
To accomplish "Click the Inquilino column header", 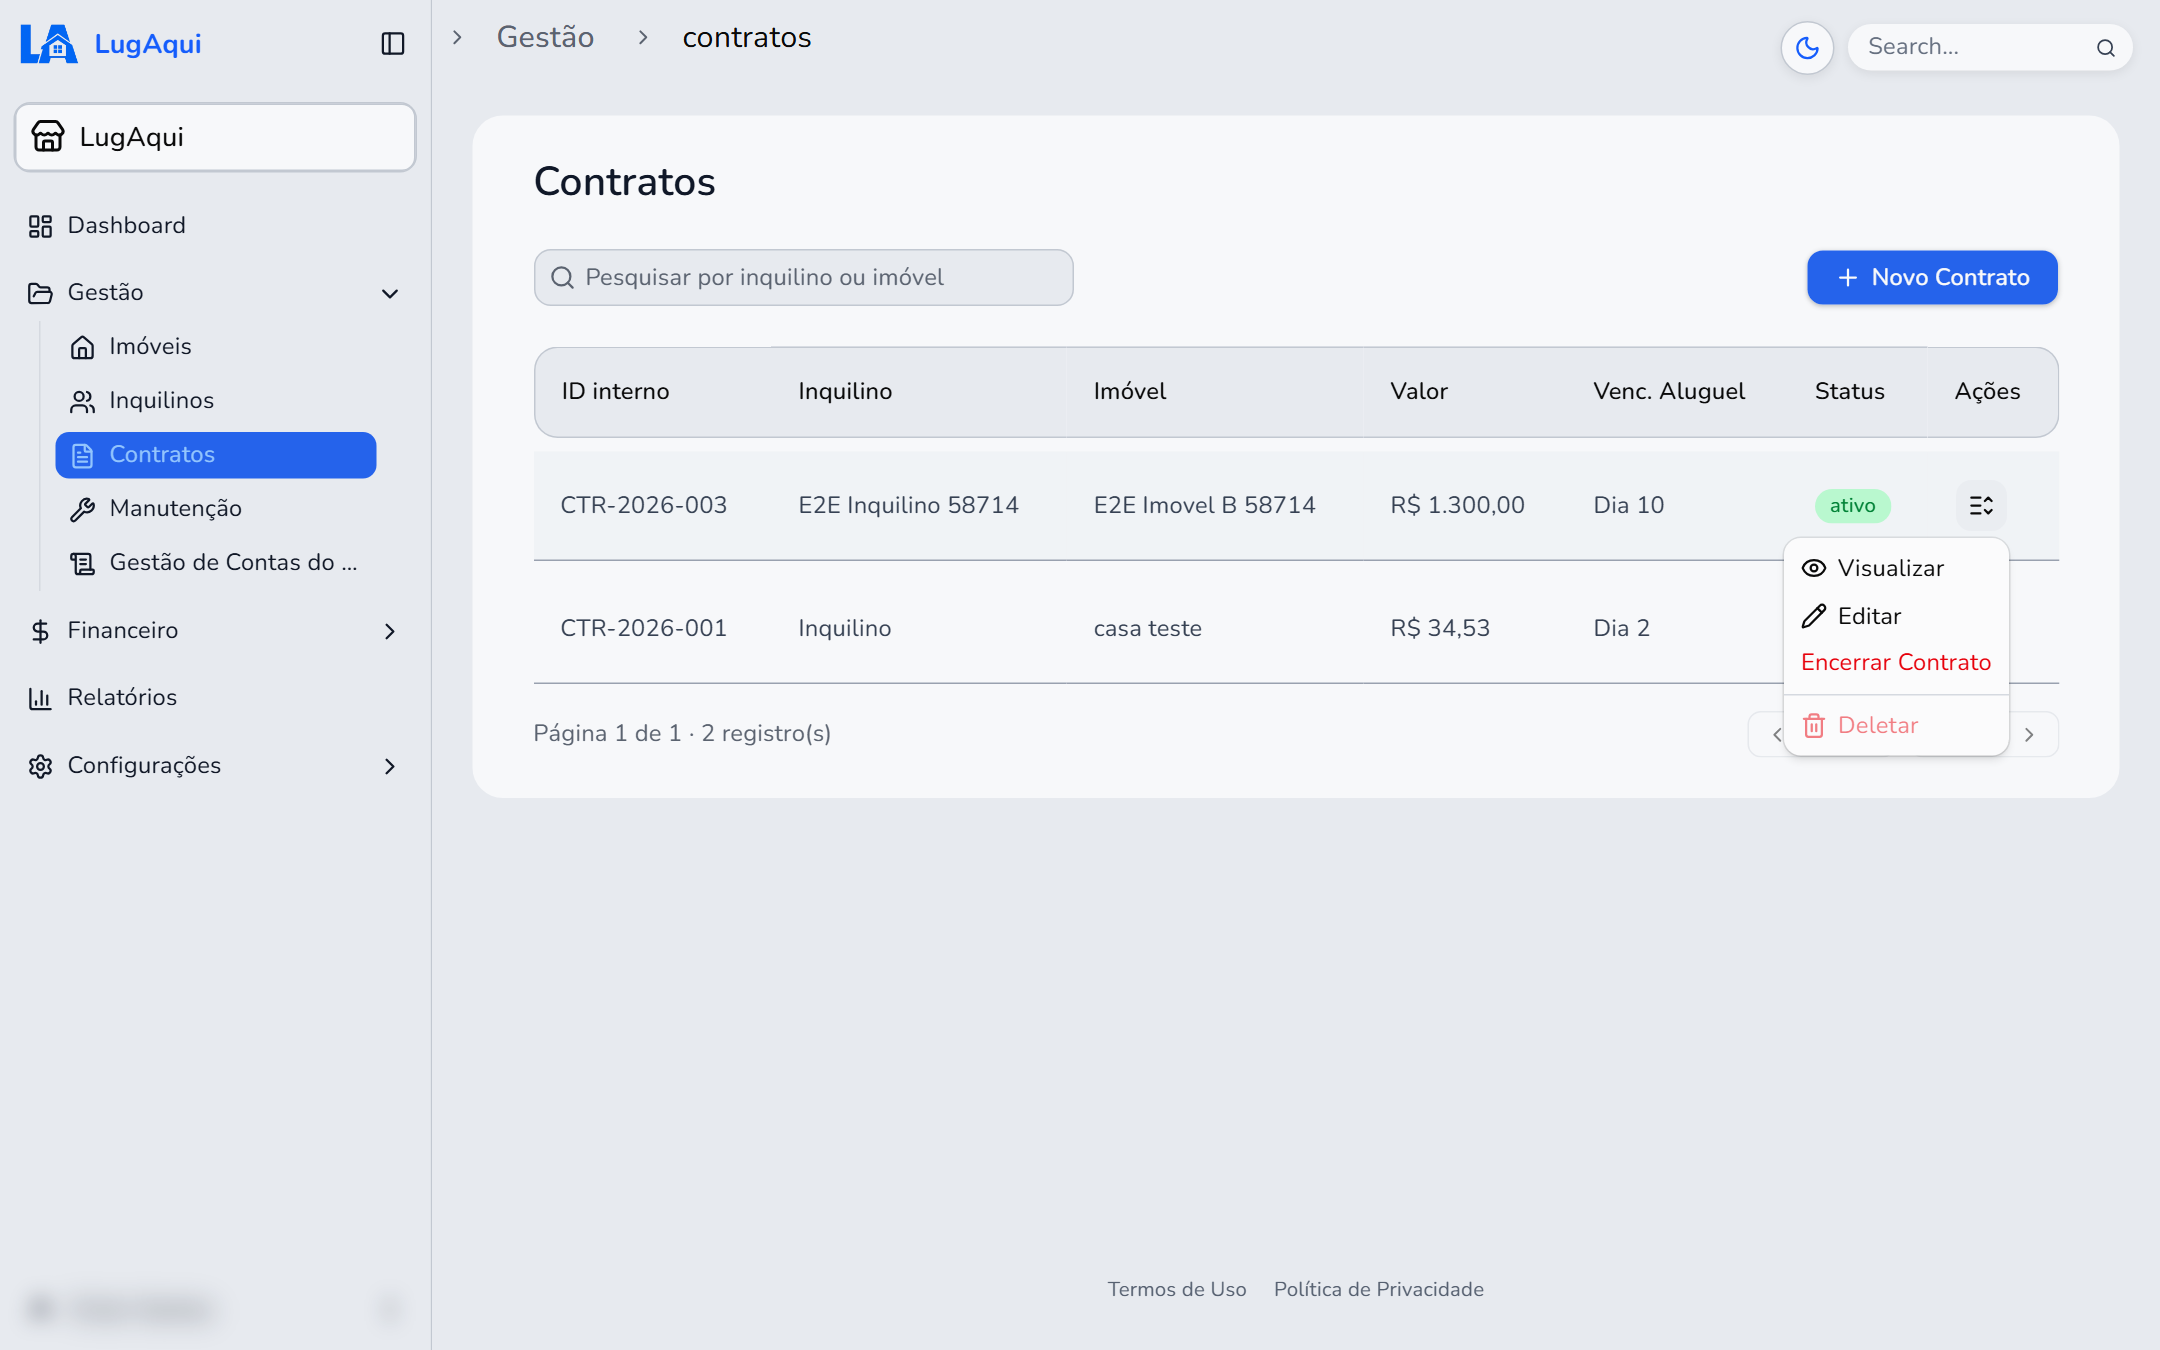I will click(845, 391).
